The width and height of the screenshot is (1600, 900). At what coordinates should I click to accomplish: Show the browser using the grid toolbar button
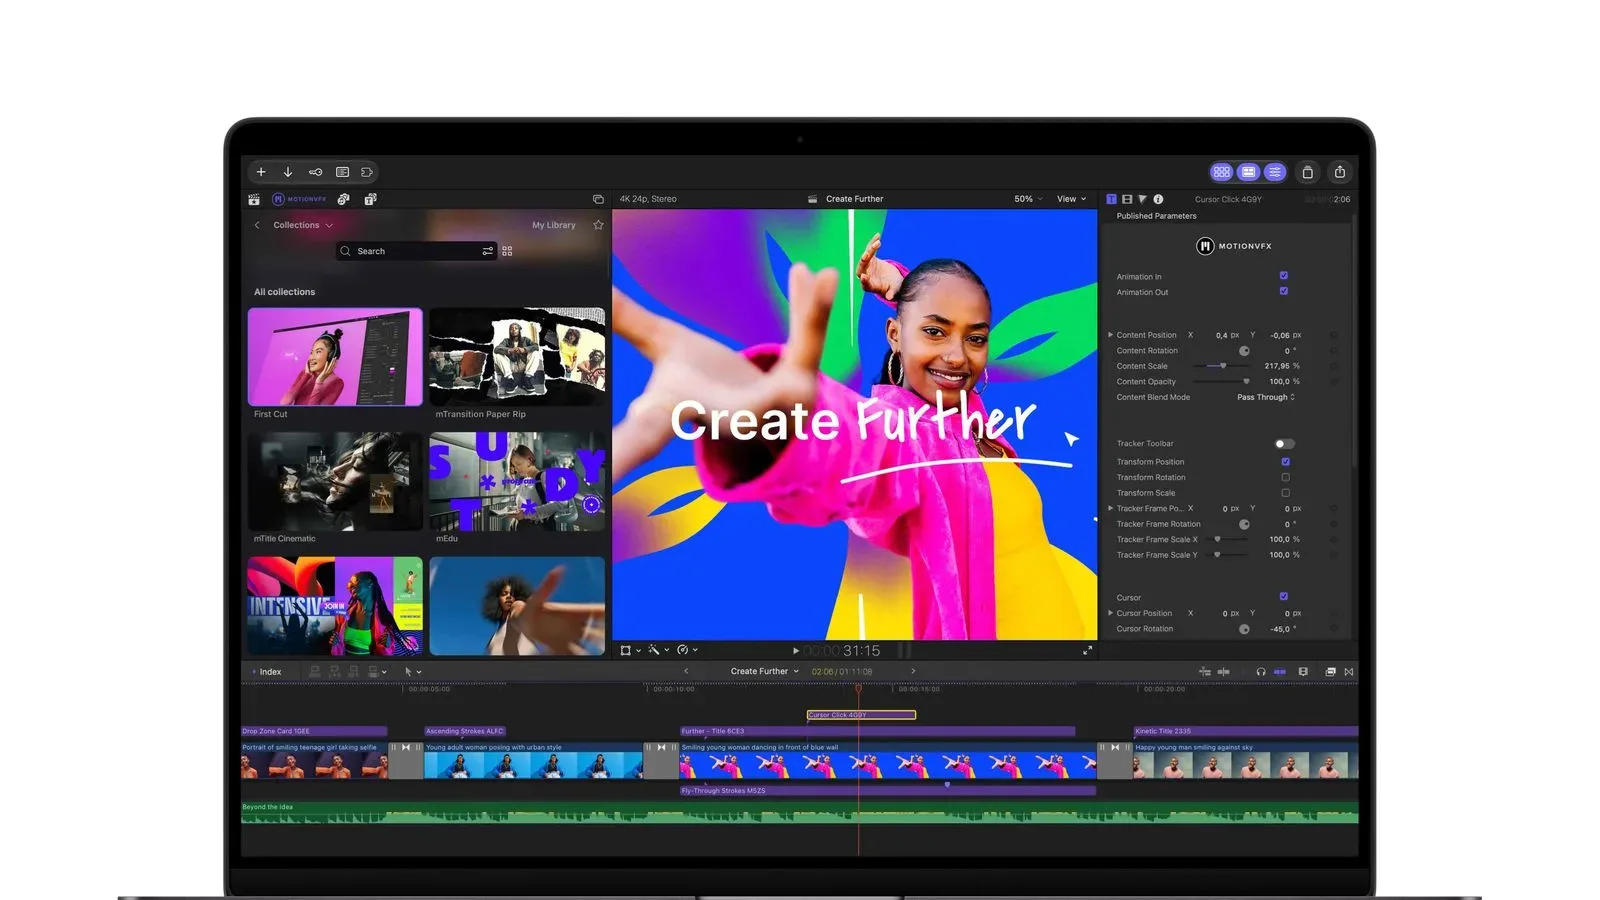1221,172
